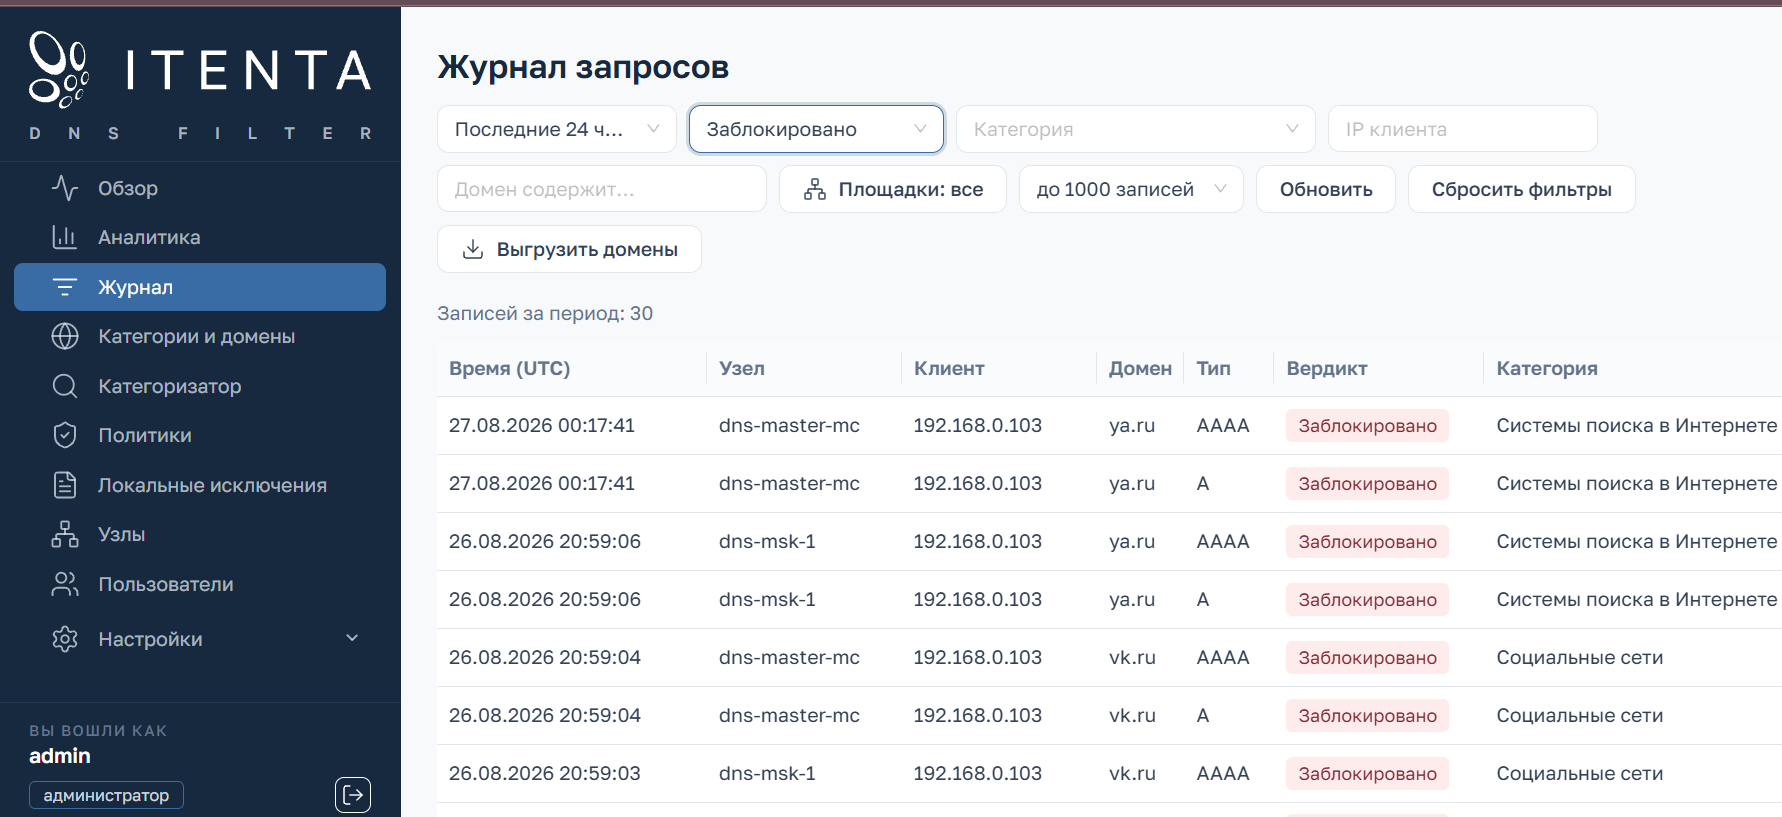Navigate to Политики page
Image resolution: width=1782 pixels, height=817 pixels.
(x=200, y=435)
